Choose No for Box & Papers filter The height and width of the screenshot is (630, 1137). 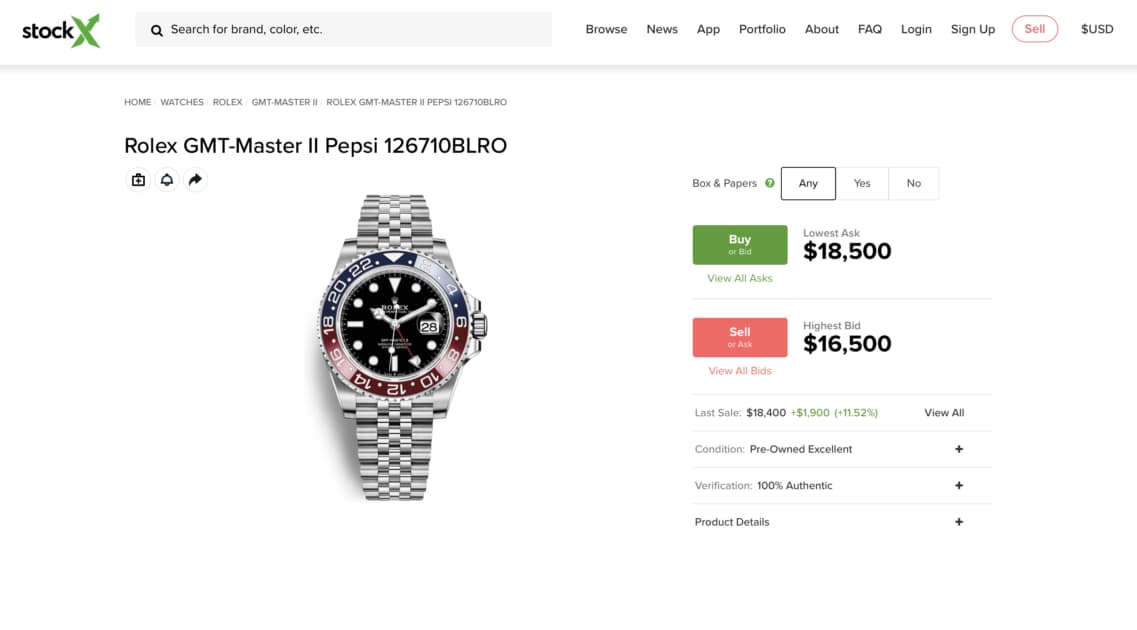click(x=913, y=183)
